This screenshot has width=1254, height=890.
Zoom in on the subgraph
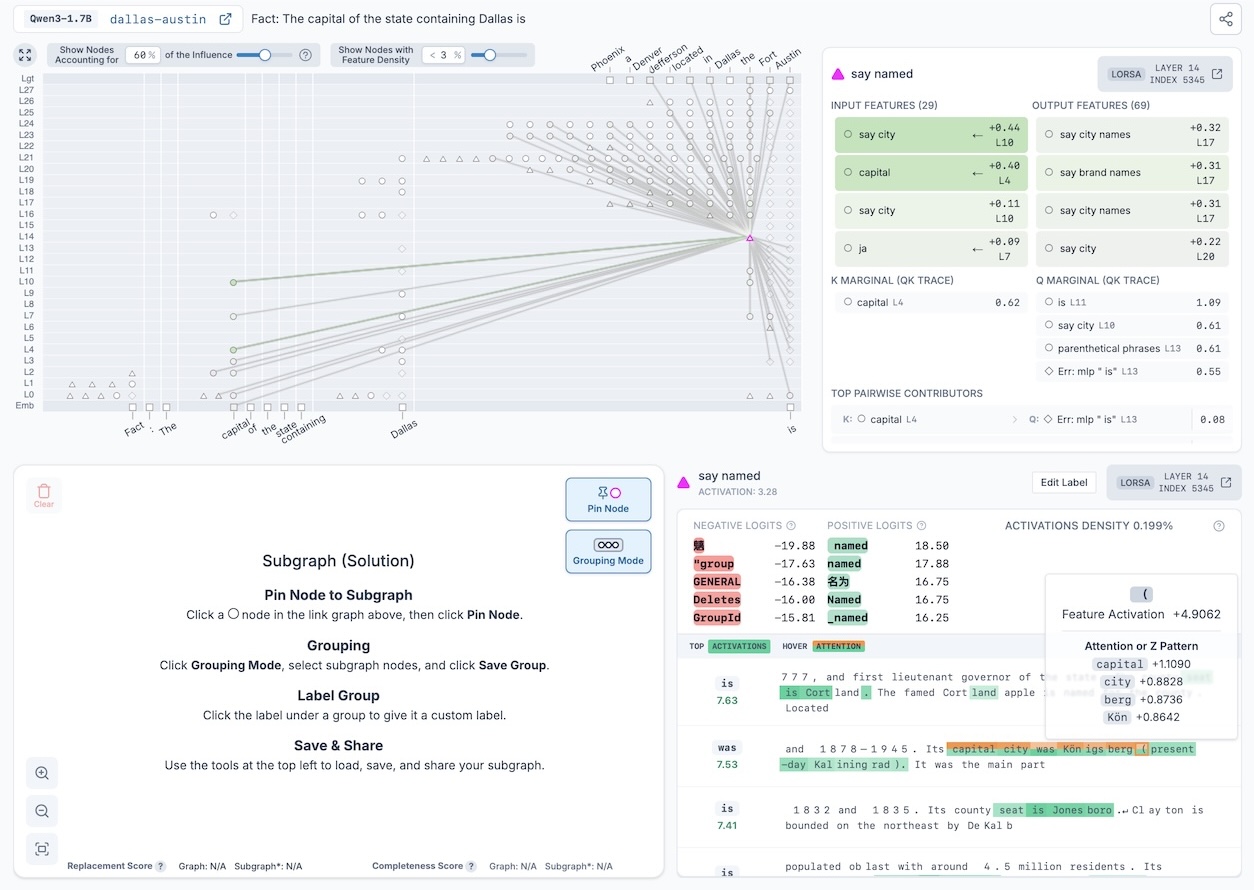[x=42, y=773]
